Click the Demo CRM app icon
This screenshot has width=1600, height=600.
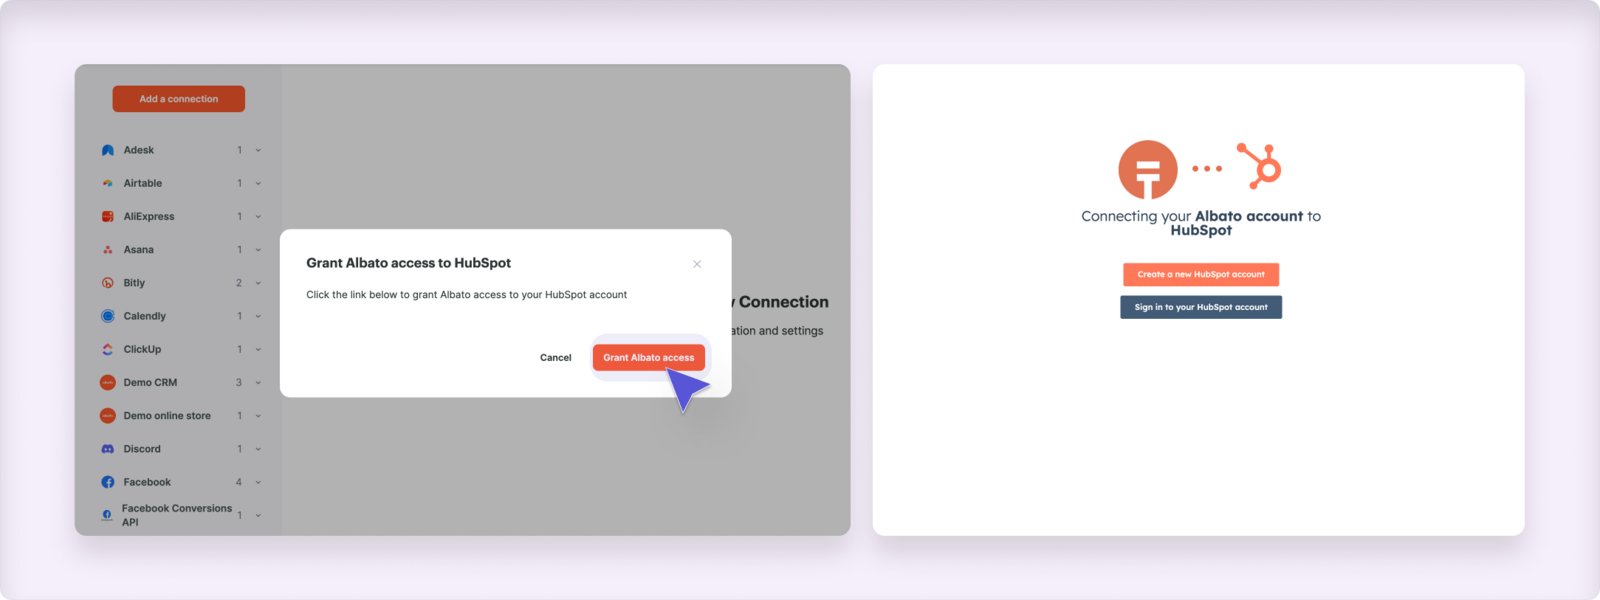(108, 382)
